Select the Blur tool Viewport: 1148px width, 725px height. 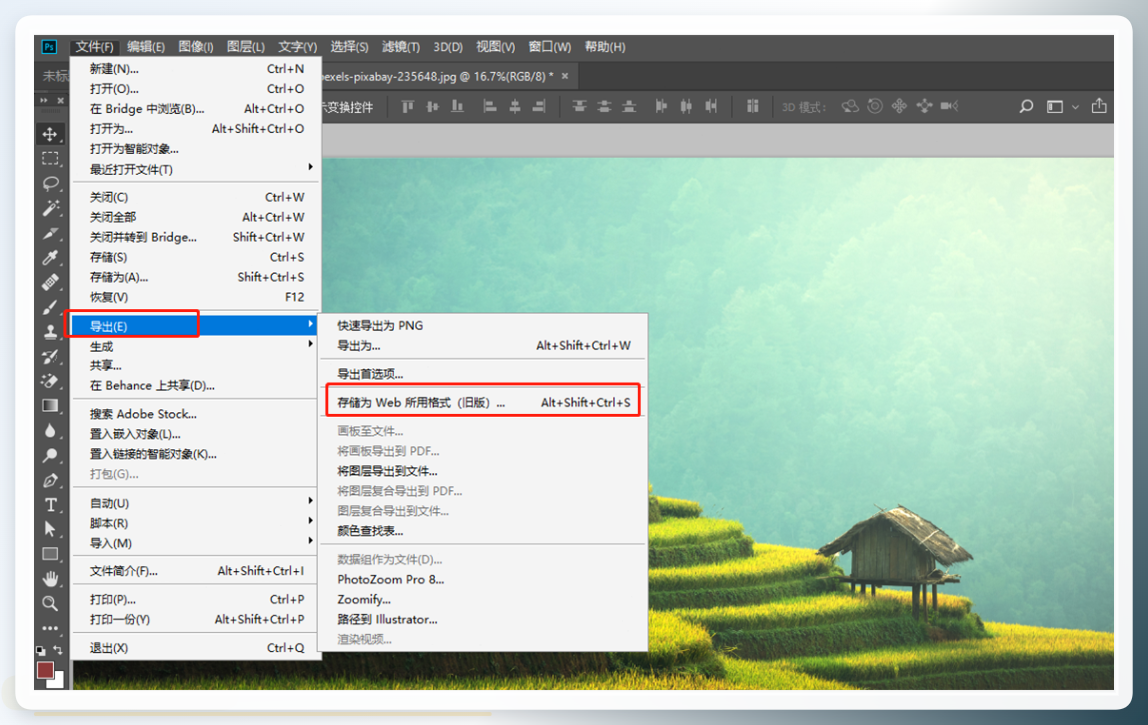[x=50, y=431]
